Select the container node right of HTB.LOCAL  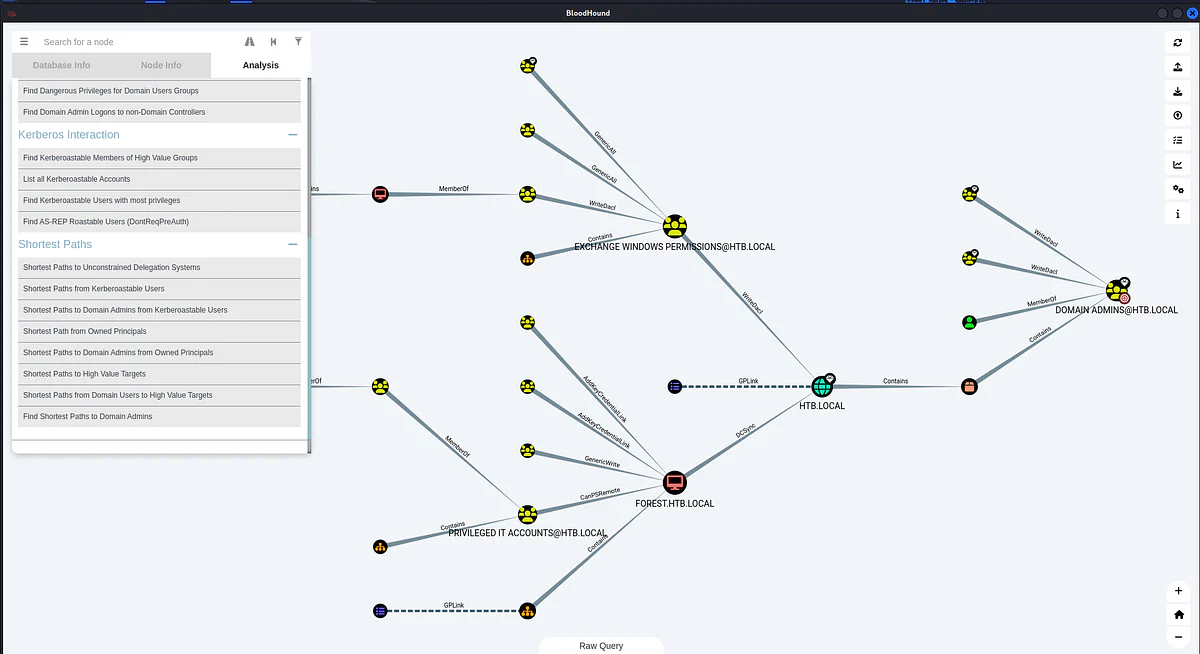pos(968,386)
